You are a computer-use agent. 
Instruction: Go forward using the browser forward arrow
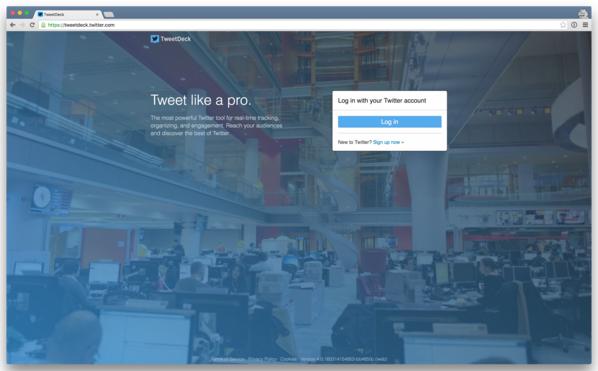[x=23, y=25]
